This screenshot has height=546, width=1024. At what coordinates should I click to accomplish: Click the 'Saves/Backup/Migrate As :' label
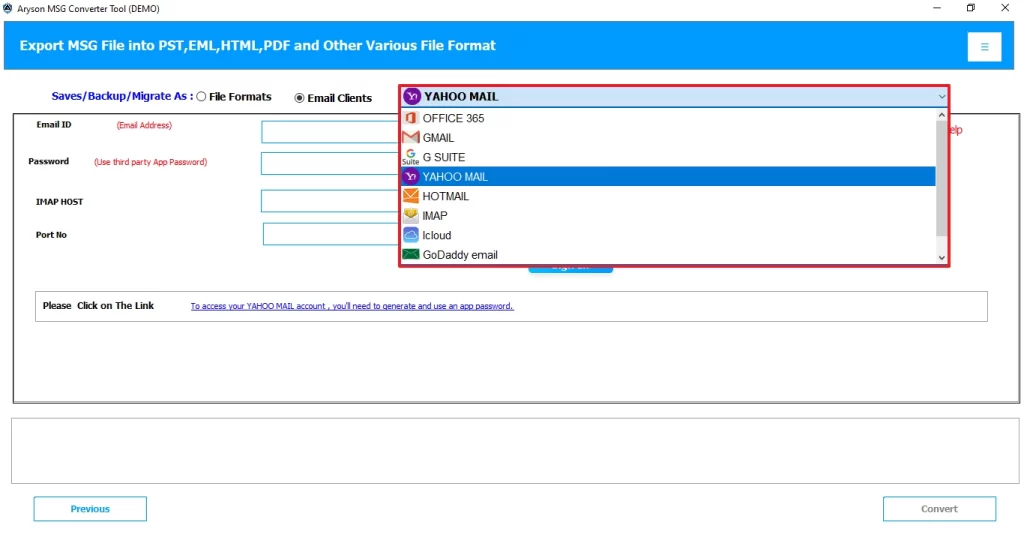[122, 96]
